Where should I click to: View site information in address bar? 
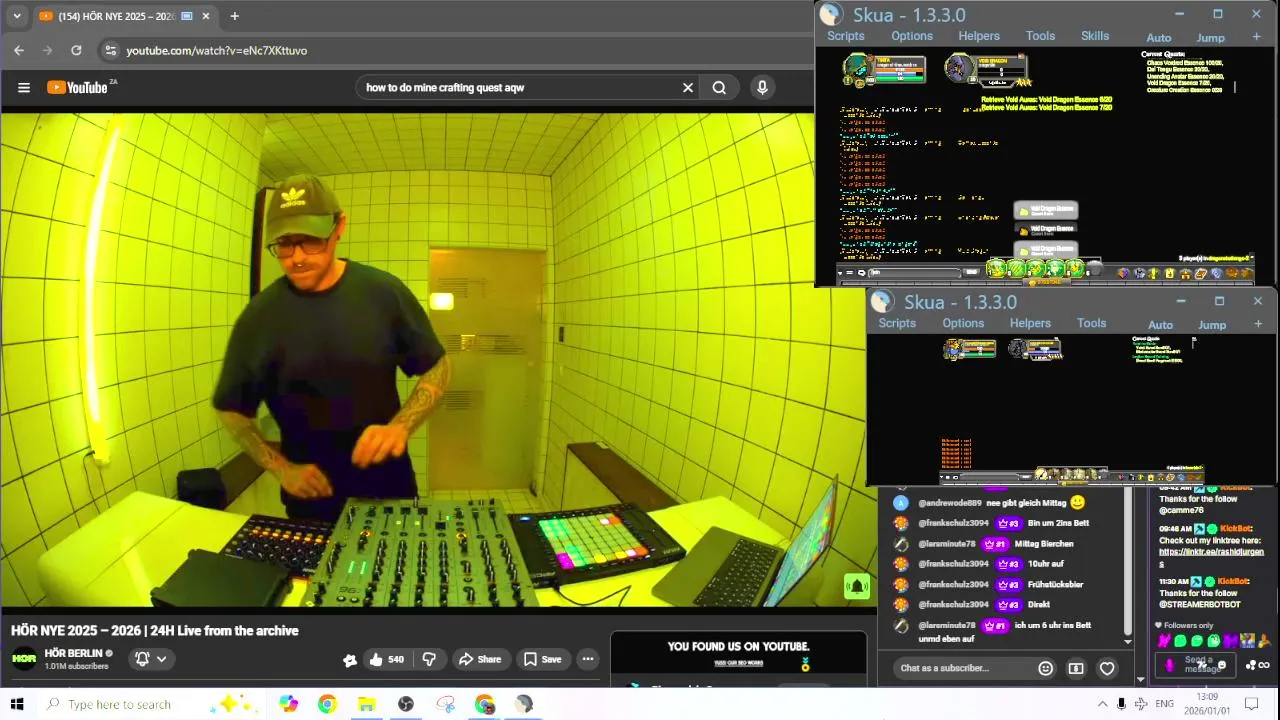tap(110, 50)
